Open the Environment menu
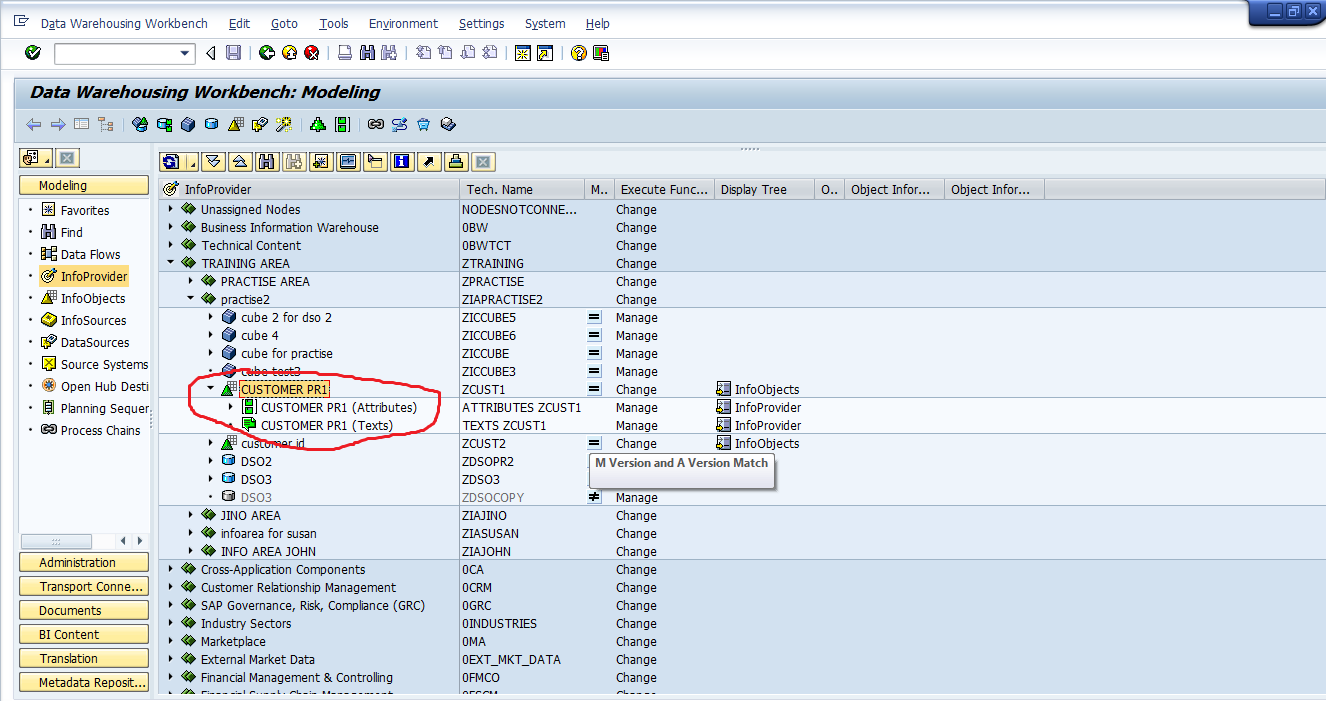The width and height of the screenshot is (1326, 701). [403, 23]
